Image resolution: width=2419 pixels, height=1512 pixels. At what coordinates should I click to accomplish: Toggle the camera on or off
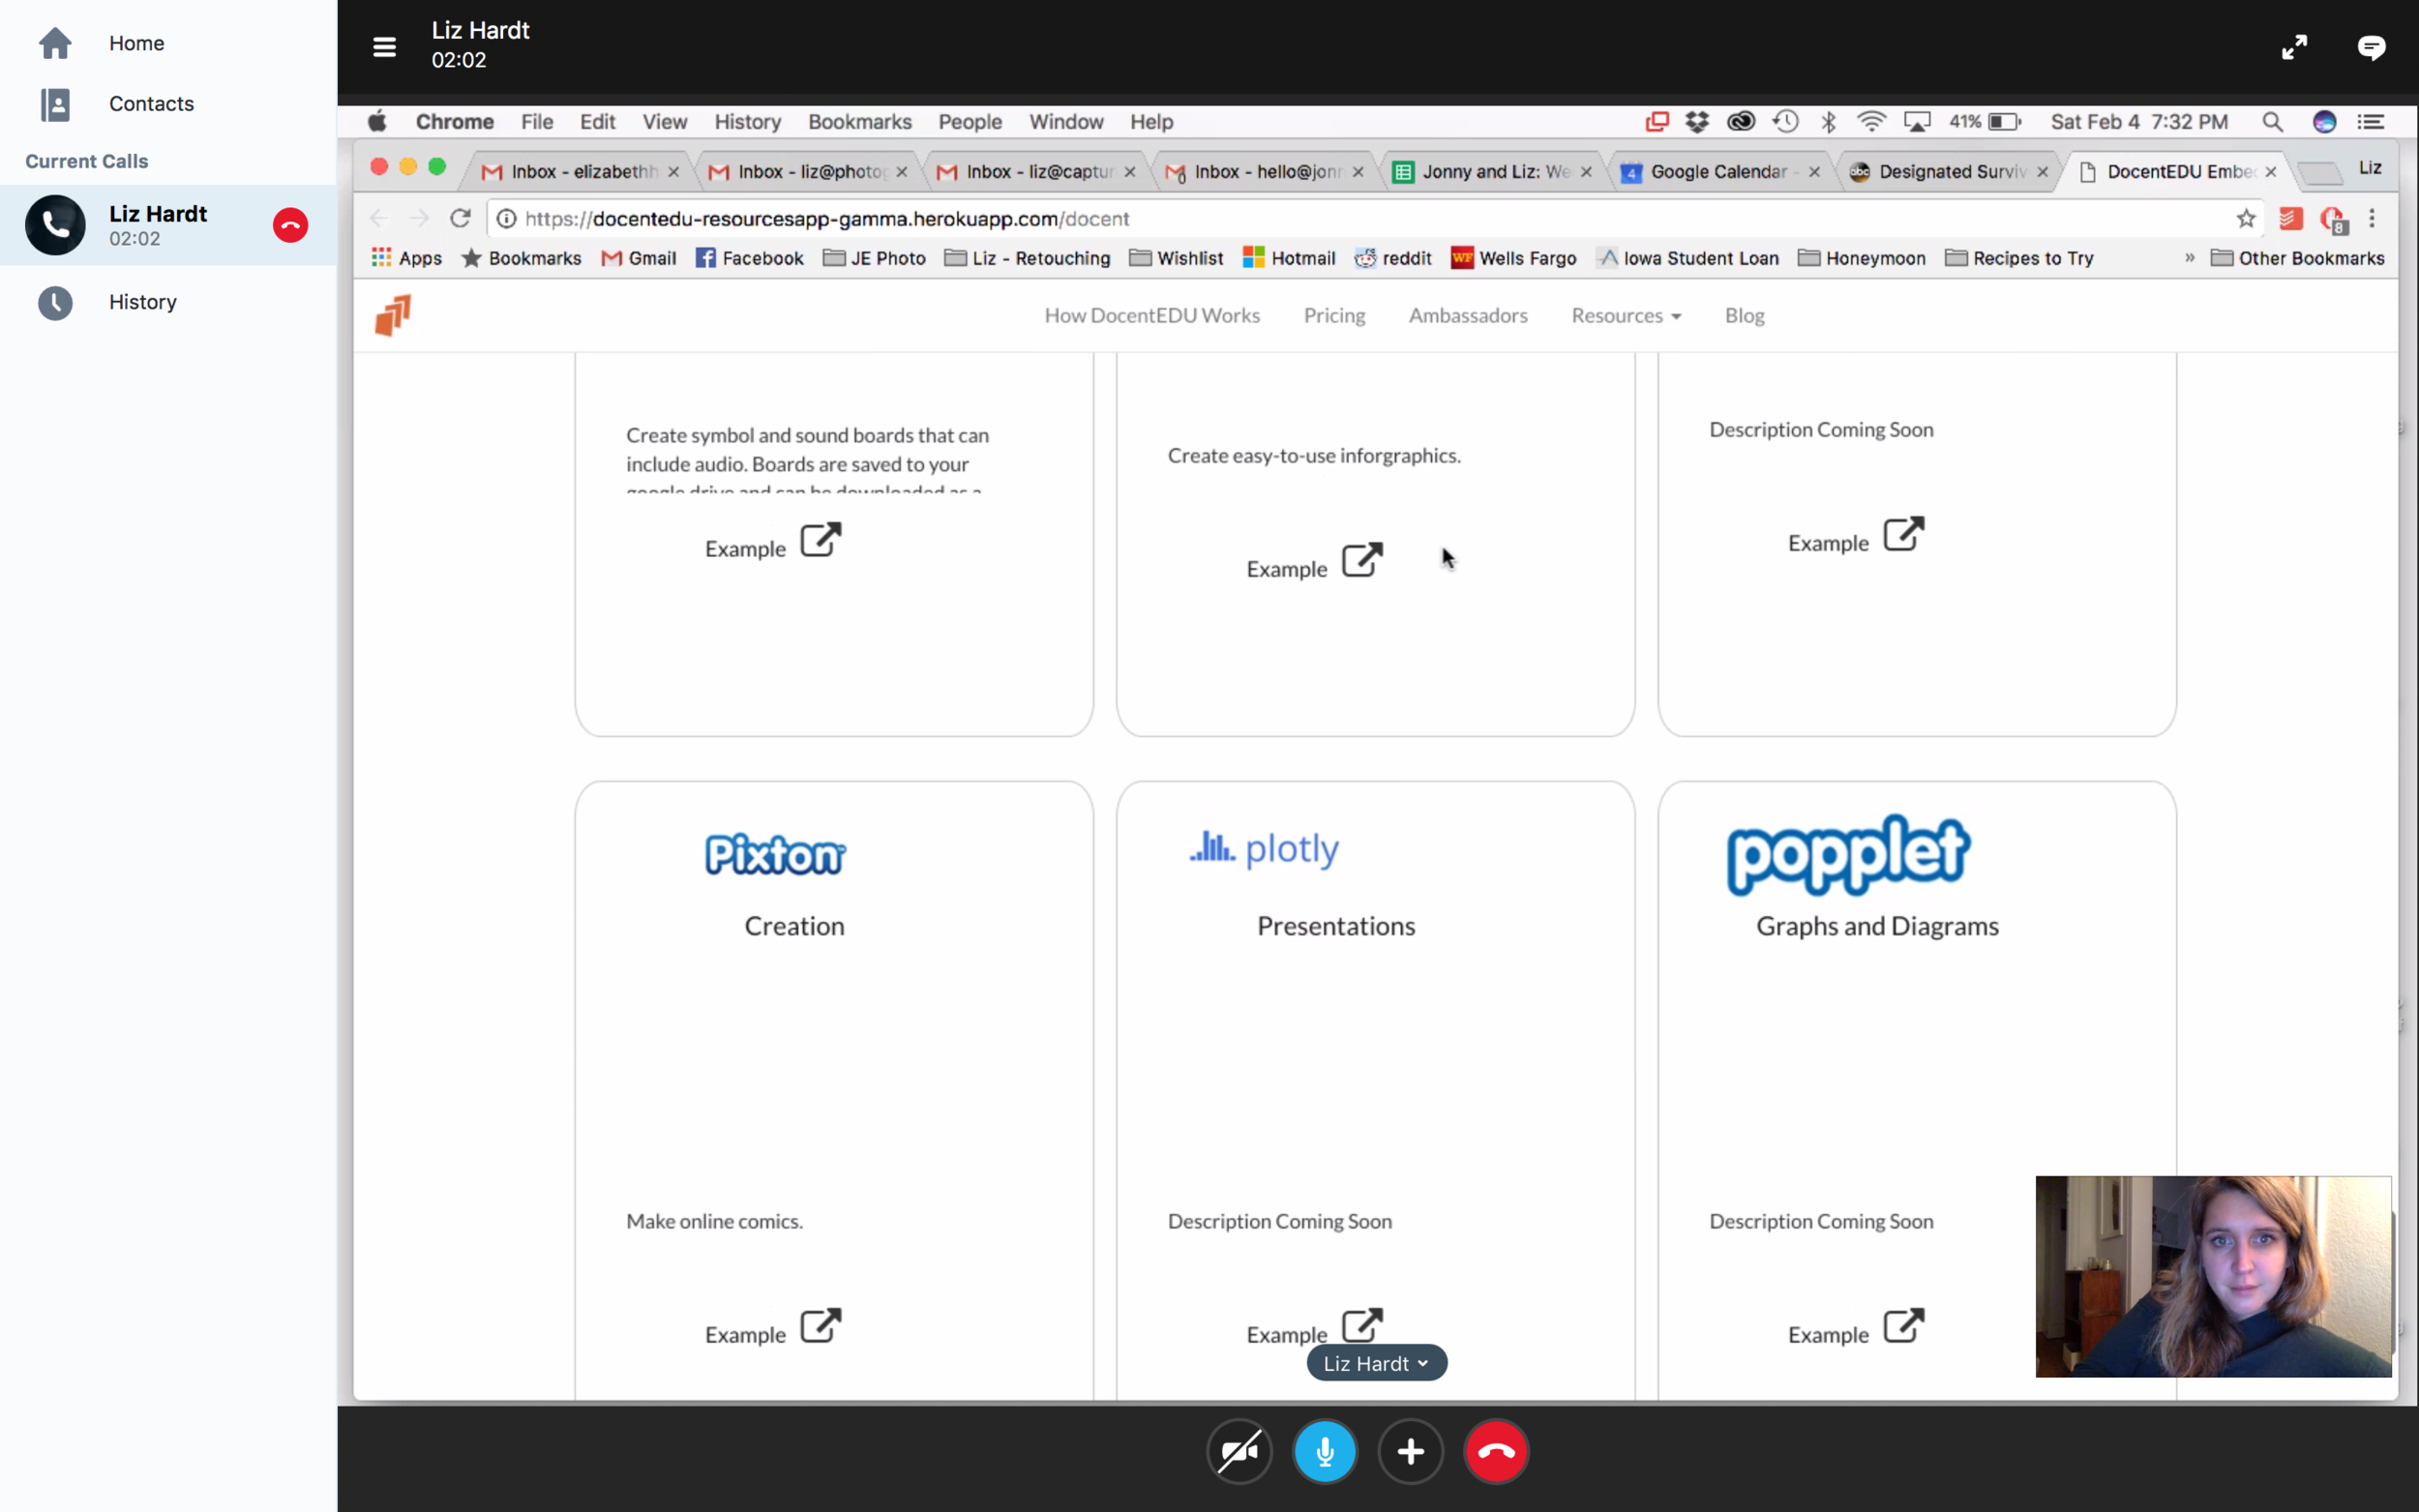(1239, 1451)
